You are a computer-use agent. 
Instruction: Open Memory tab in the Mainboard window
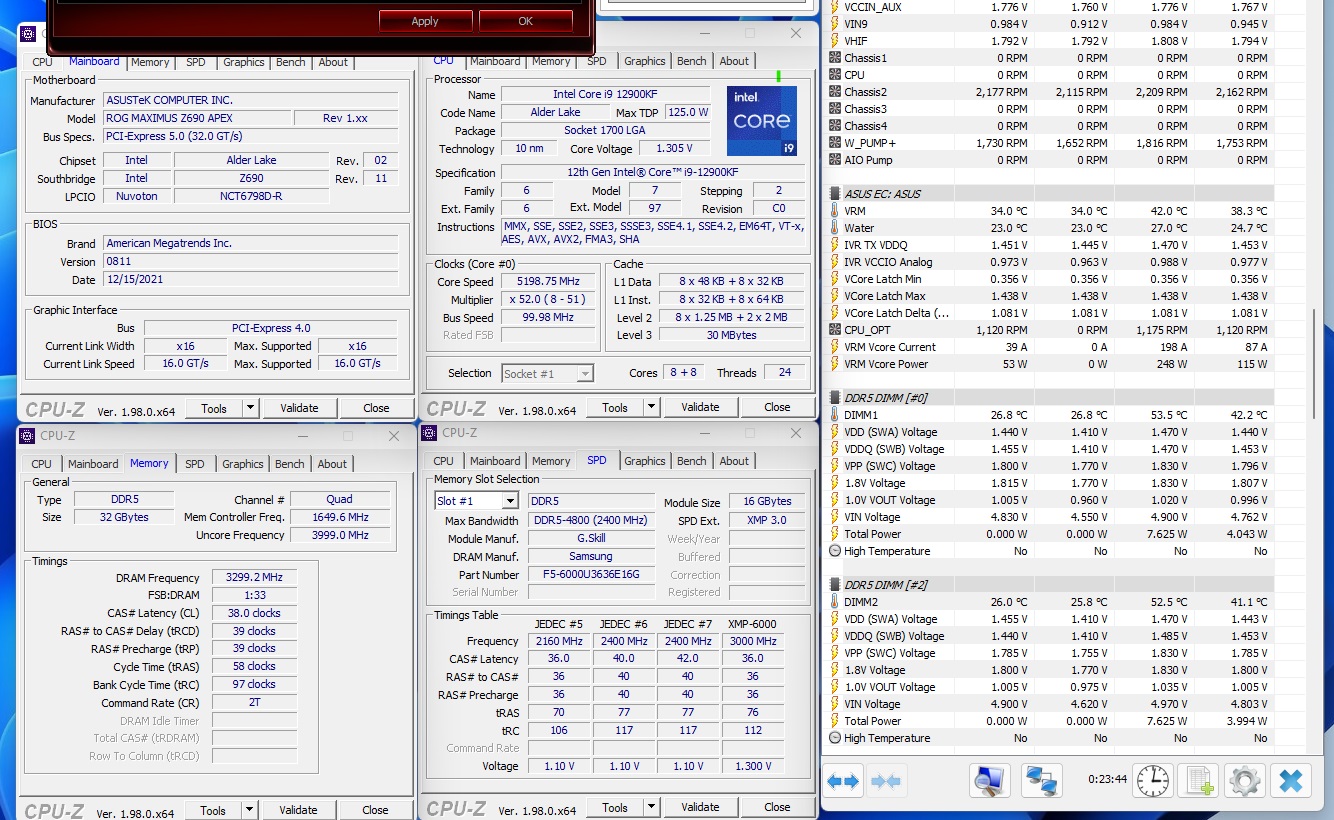pos(150,62)
